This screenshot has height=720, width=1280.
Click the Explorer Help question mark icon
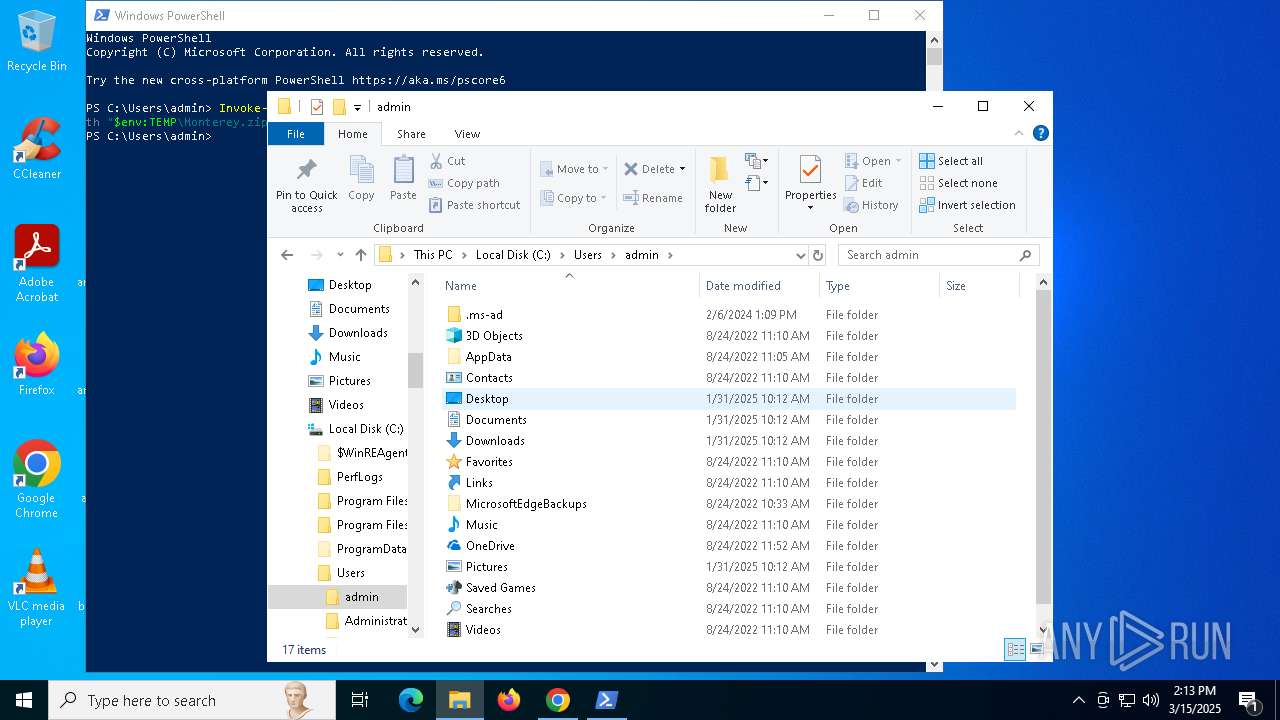click(1040, 133)
